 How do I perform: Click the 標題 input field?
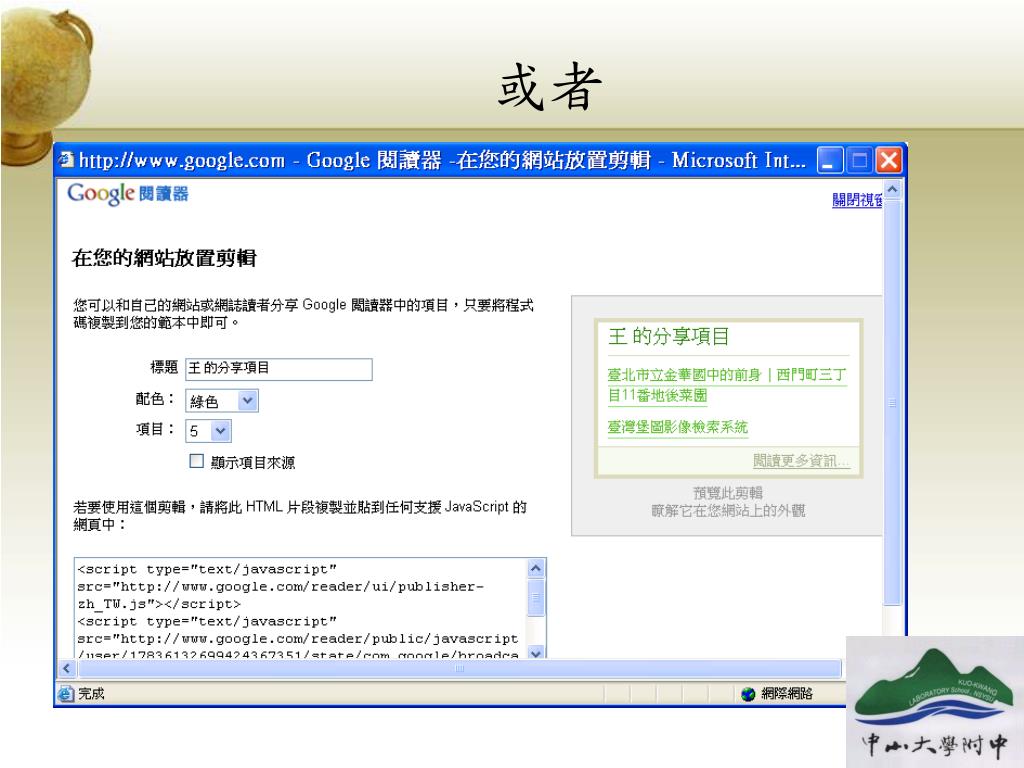279,369
